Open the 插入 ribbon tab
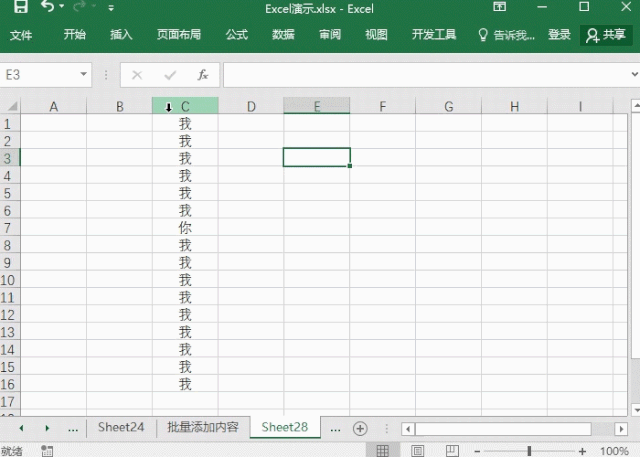The height and width of the screenshot is (457, 640). (121, 35)
